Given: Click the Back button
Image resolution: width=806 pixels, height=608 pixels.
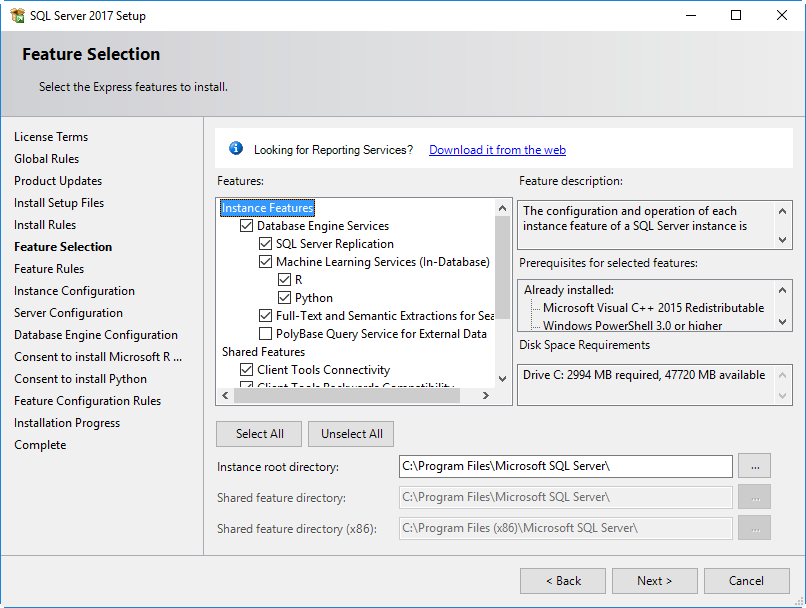Looking at the screenshot, I should pos(563,581).
